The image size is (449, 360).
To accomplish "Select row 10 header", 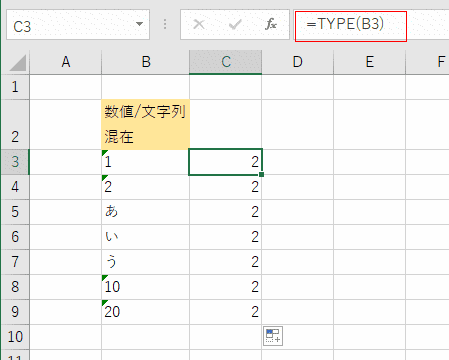I will [15, 337].
